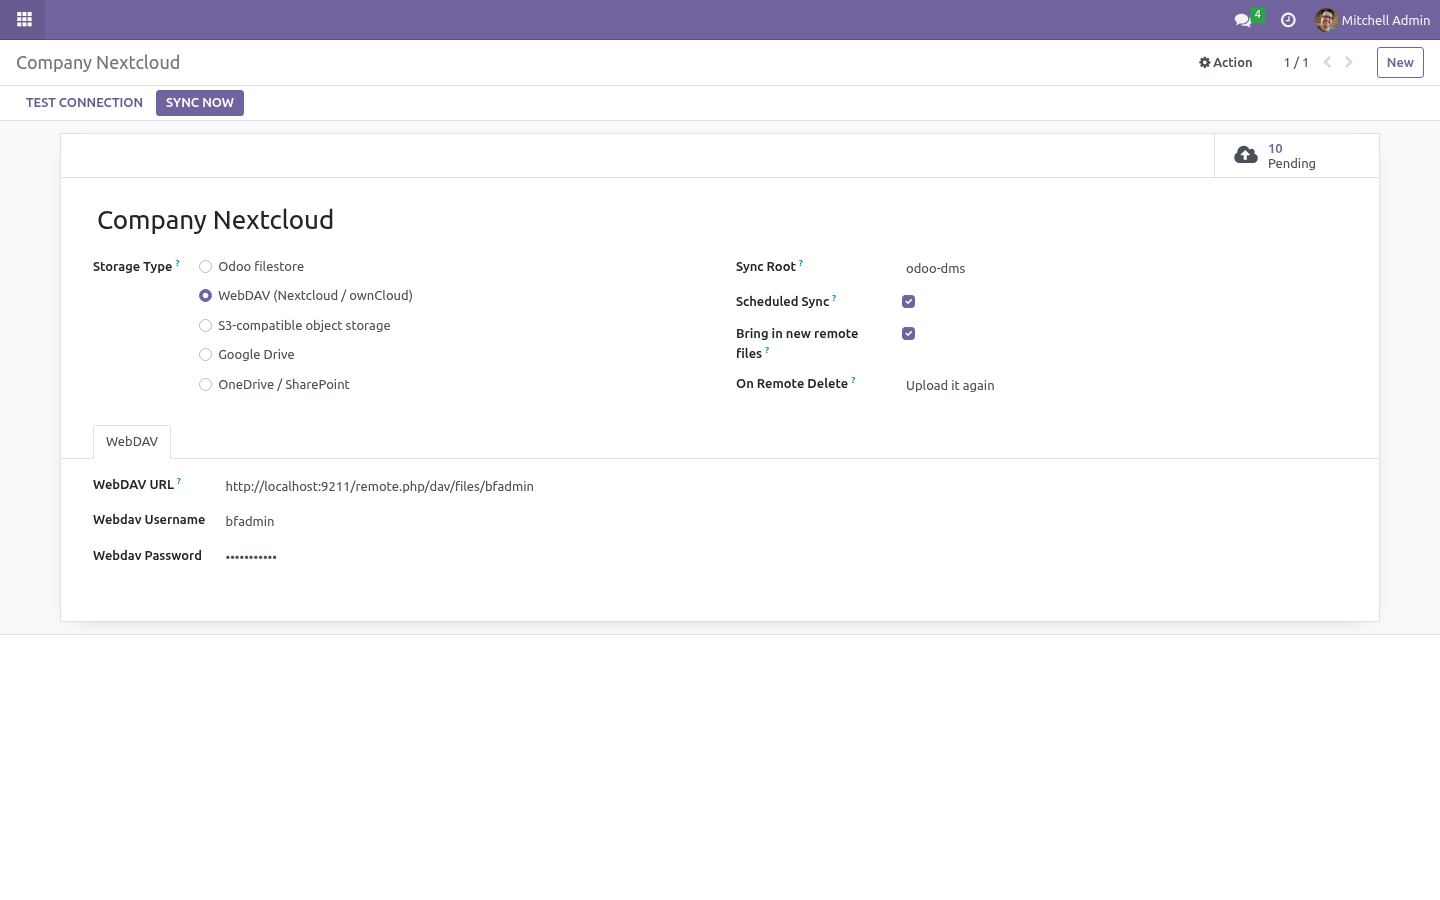Open the On Remote Delete dropdown
Image resolution: width=1440 pixels, height=900 pixels.
click(1124, 385)
